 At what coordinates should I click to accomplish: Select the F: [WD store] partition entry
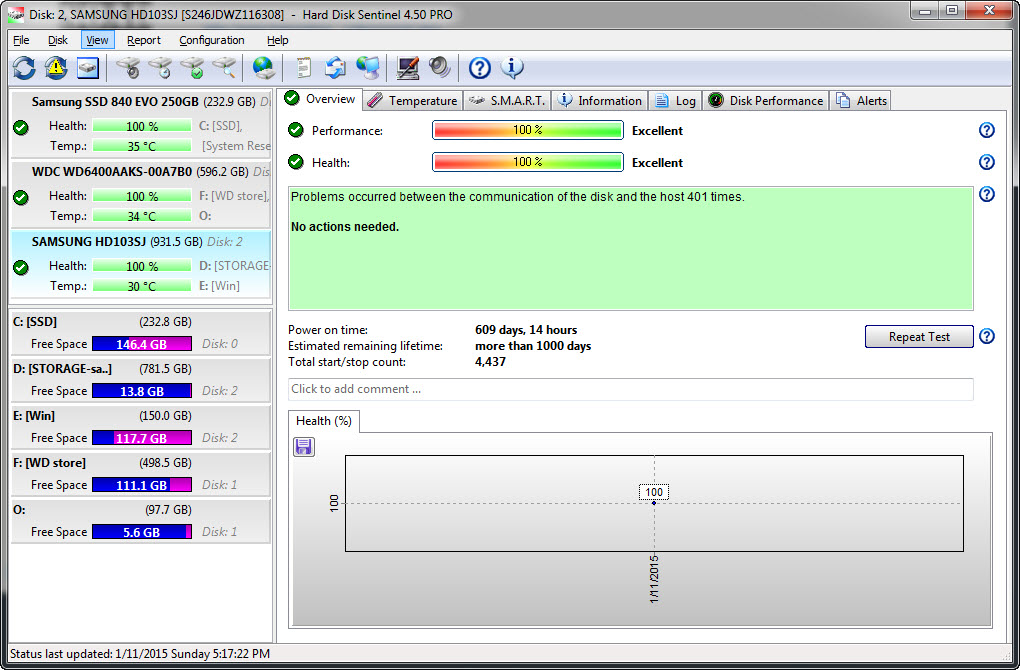[141, 473]
